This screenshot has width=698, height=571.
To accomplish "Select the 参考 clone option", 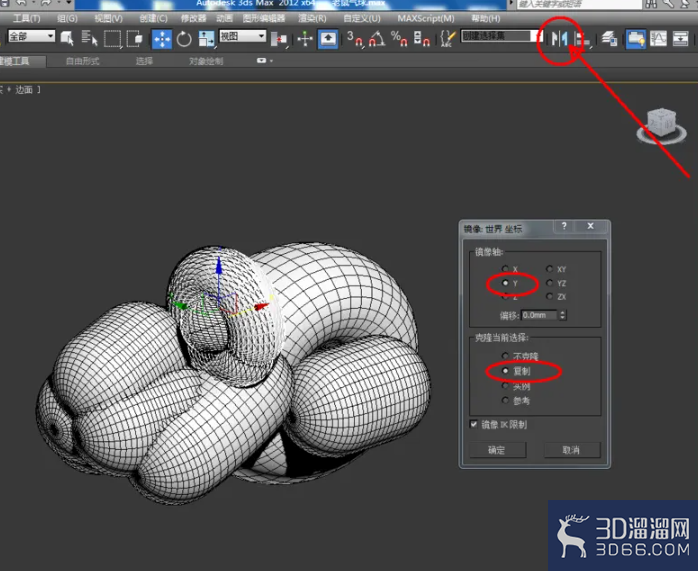I will pos(505,401).
